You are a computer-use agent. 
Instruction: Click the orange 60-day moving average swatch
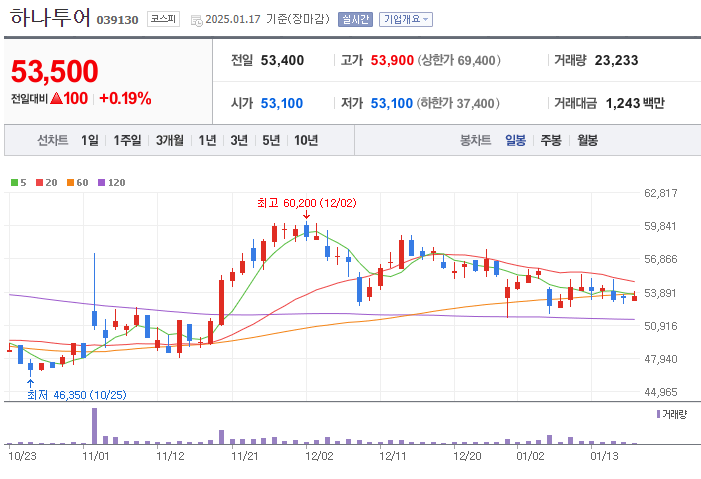click(70, 182)
